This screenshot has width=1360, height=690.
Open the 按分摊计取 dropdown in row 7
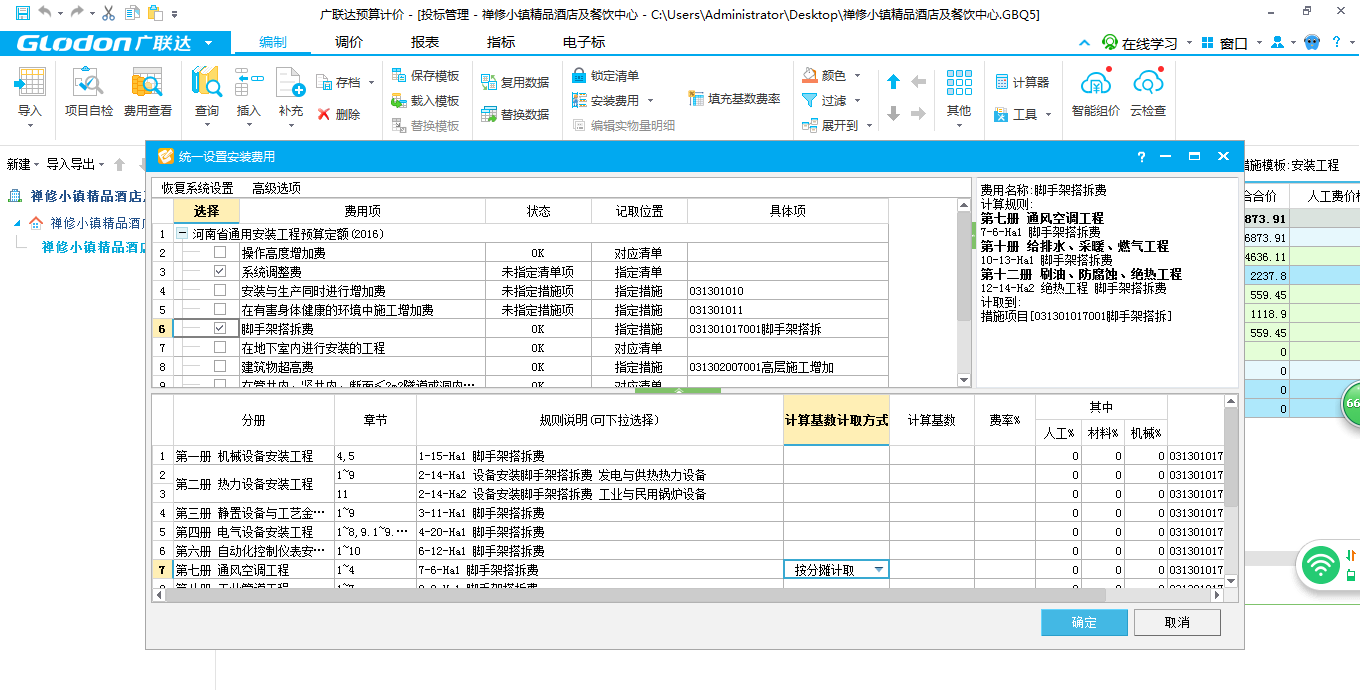pyautogui.click(x=879, y=569)
